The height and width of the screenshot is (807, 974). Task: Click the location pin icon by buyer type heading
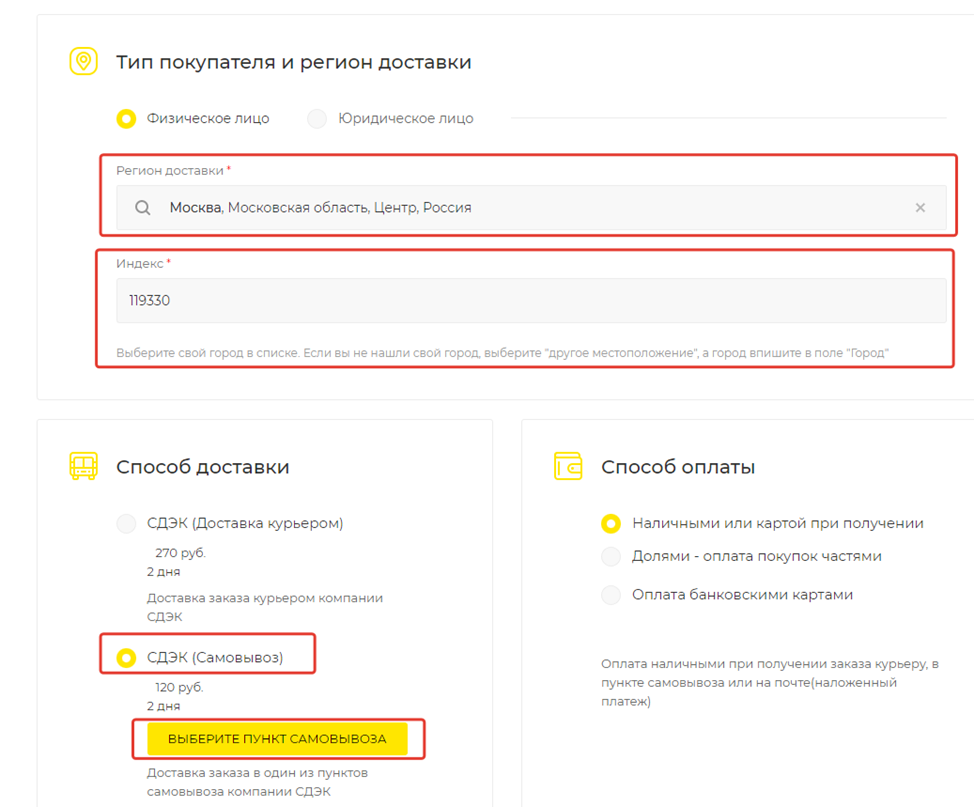[83, 62]
